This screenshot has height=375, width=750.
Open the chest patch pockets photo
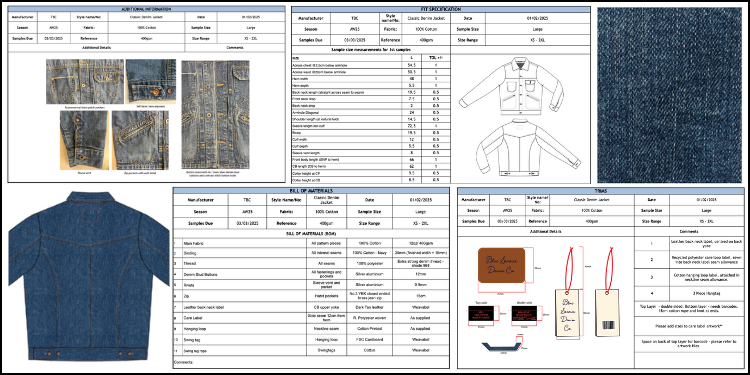click(85, 82)
